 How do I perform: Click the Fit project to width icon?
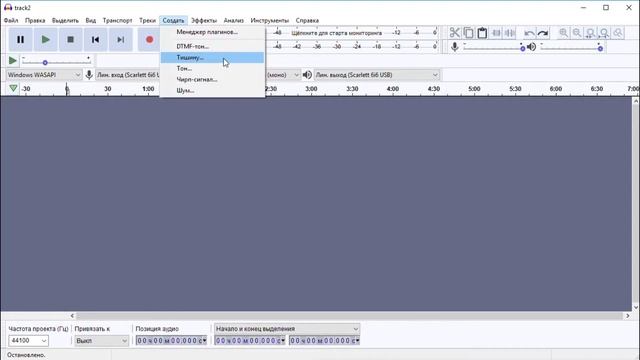click(604, 33)
